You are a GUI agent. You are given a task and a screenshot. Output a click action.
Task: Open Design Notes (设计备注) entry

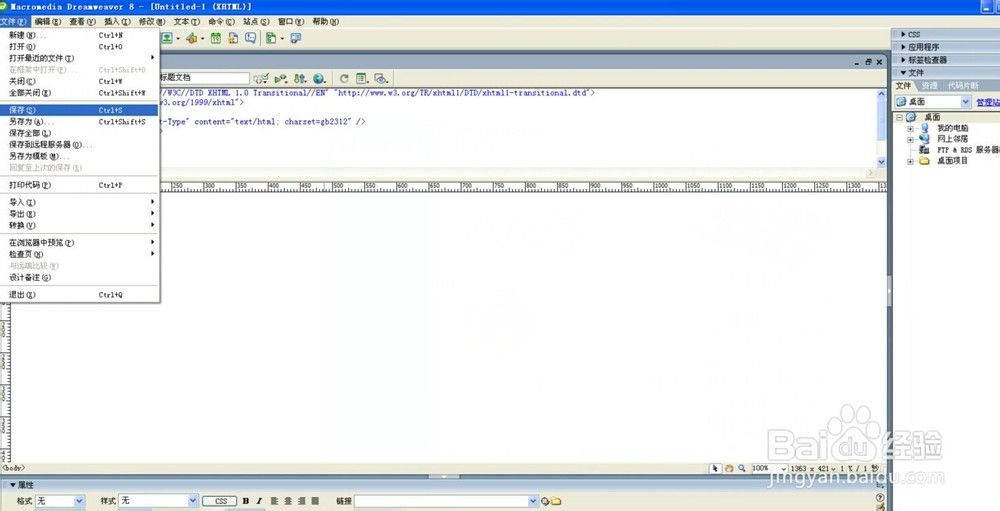80,278
